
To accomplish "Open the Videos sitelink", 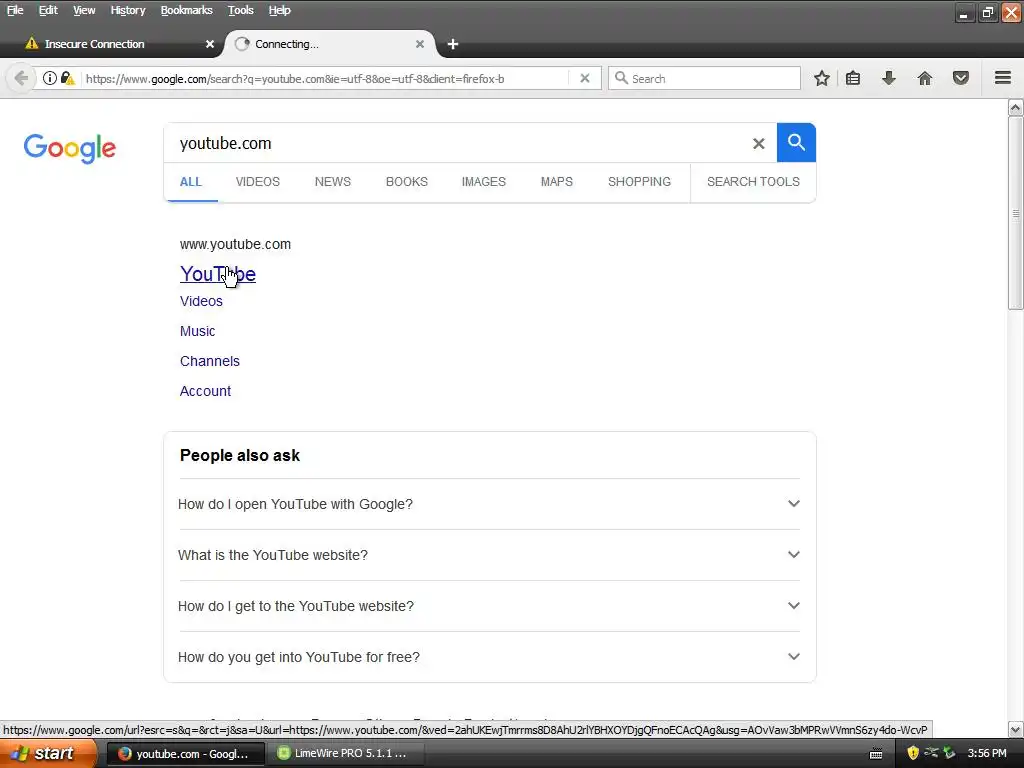I will coord(201,301).
